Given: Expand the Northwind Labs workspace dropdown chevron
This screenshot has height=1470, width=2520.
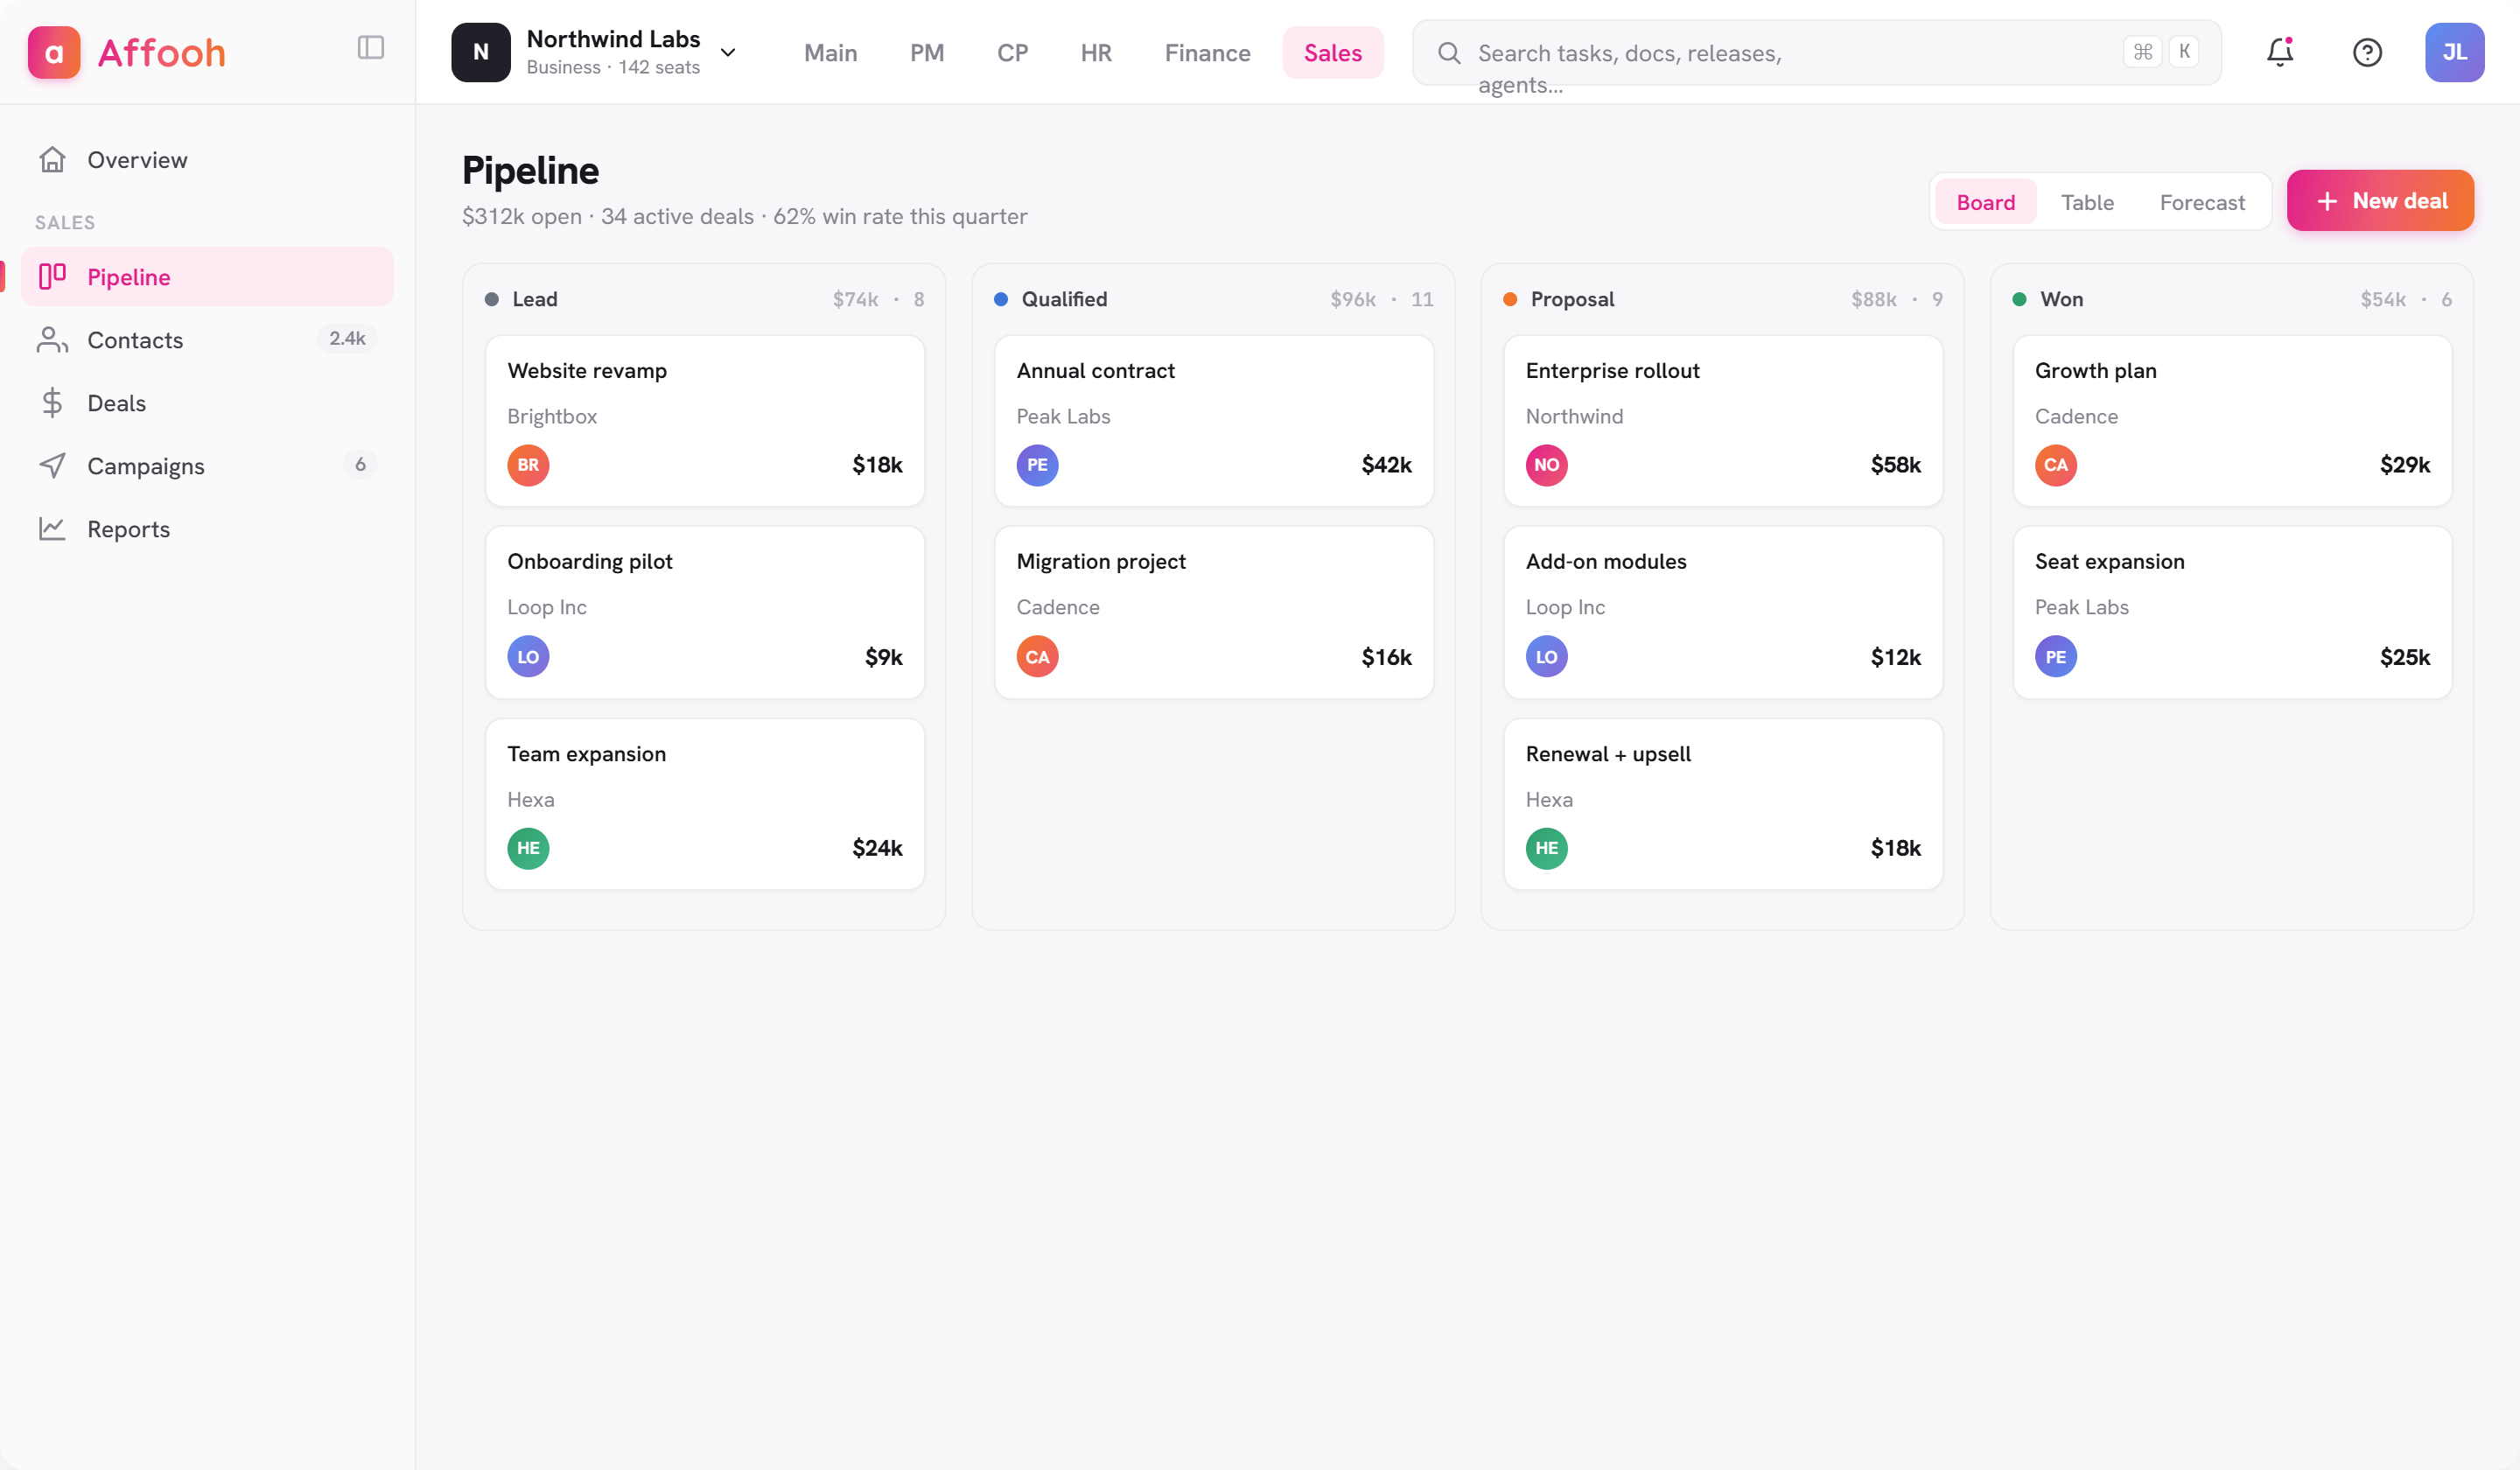Looking at the screenshot, I should point(728,53).
